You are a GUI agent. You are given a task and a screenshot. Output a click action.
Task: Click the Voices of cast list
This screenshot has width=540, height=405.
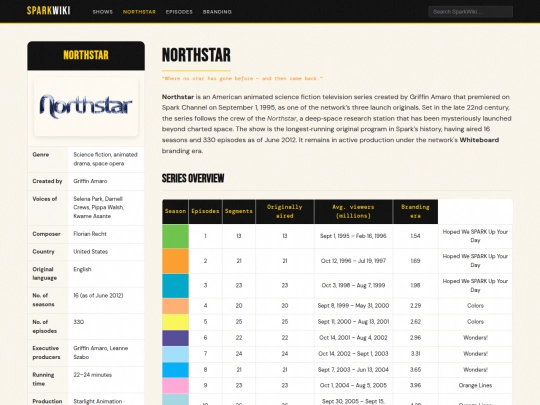[x=98, y=208]
